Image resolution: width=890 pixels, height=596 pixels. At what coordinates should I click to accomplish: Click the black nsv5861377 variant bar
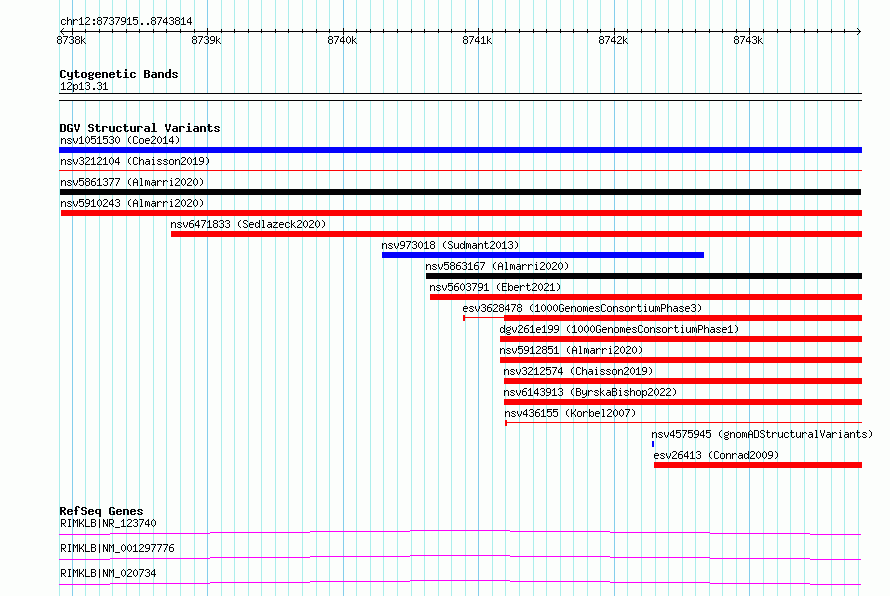point(460,192)
